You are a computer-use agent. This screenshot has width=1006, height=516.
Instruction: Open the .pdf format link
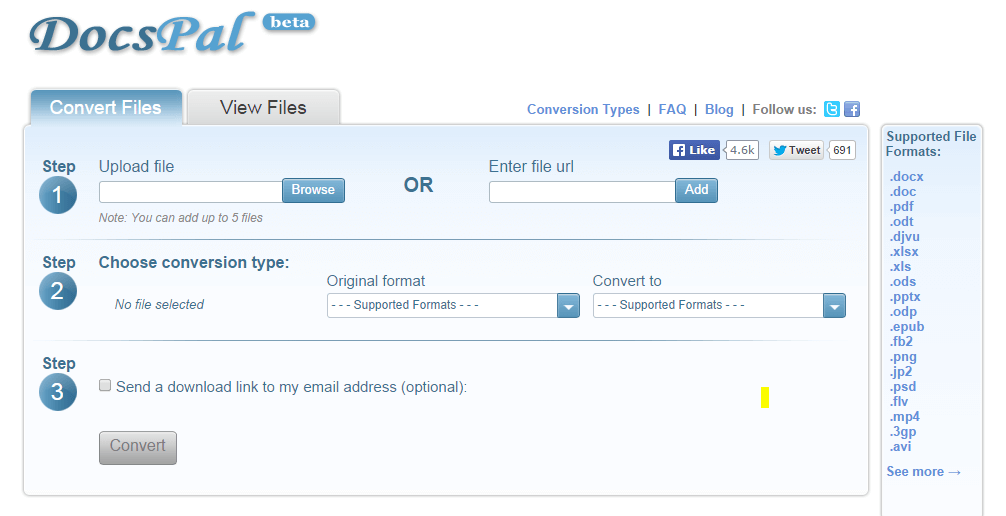(x=901, y=207)
